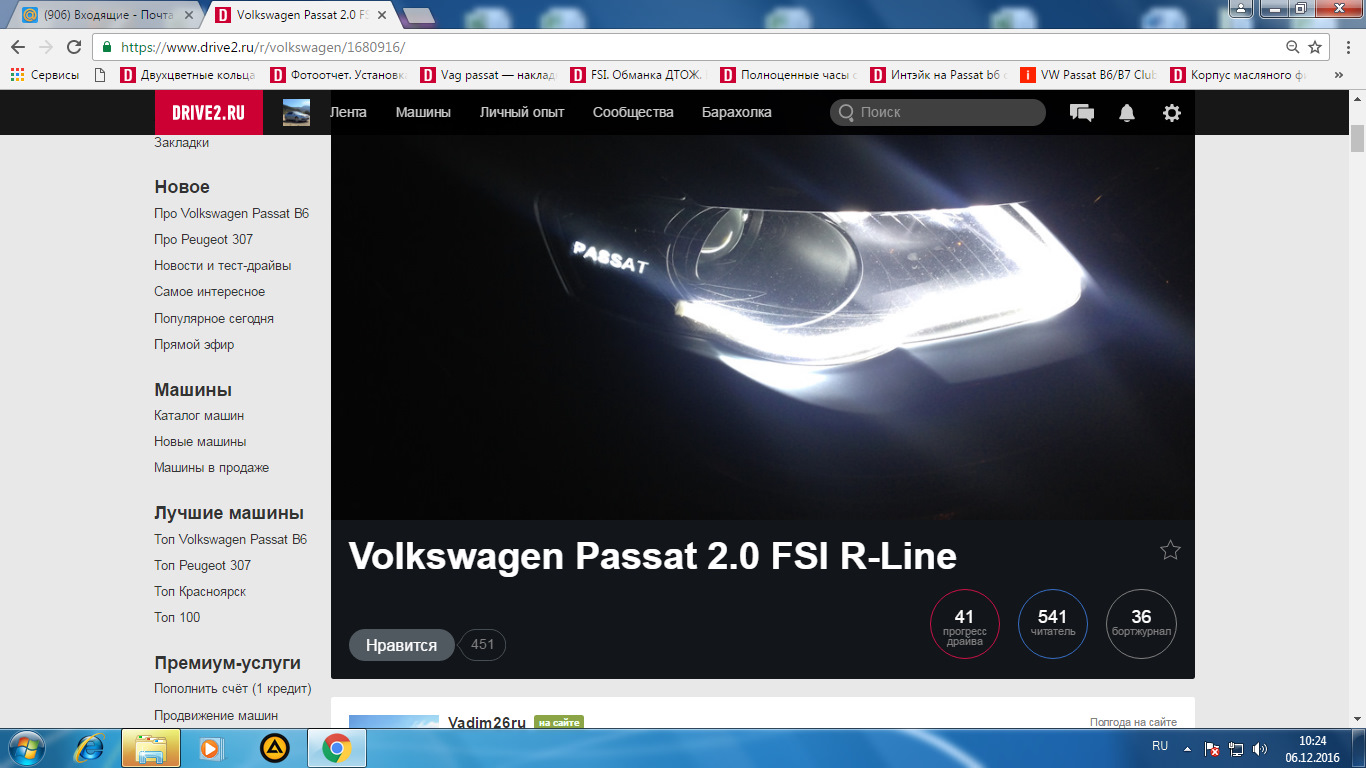Click volume speaker tray icon
The height and width of the screenshot is (768, 1366).
tap(1259, 748)
